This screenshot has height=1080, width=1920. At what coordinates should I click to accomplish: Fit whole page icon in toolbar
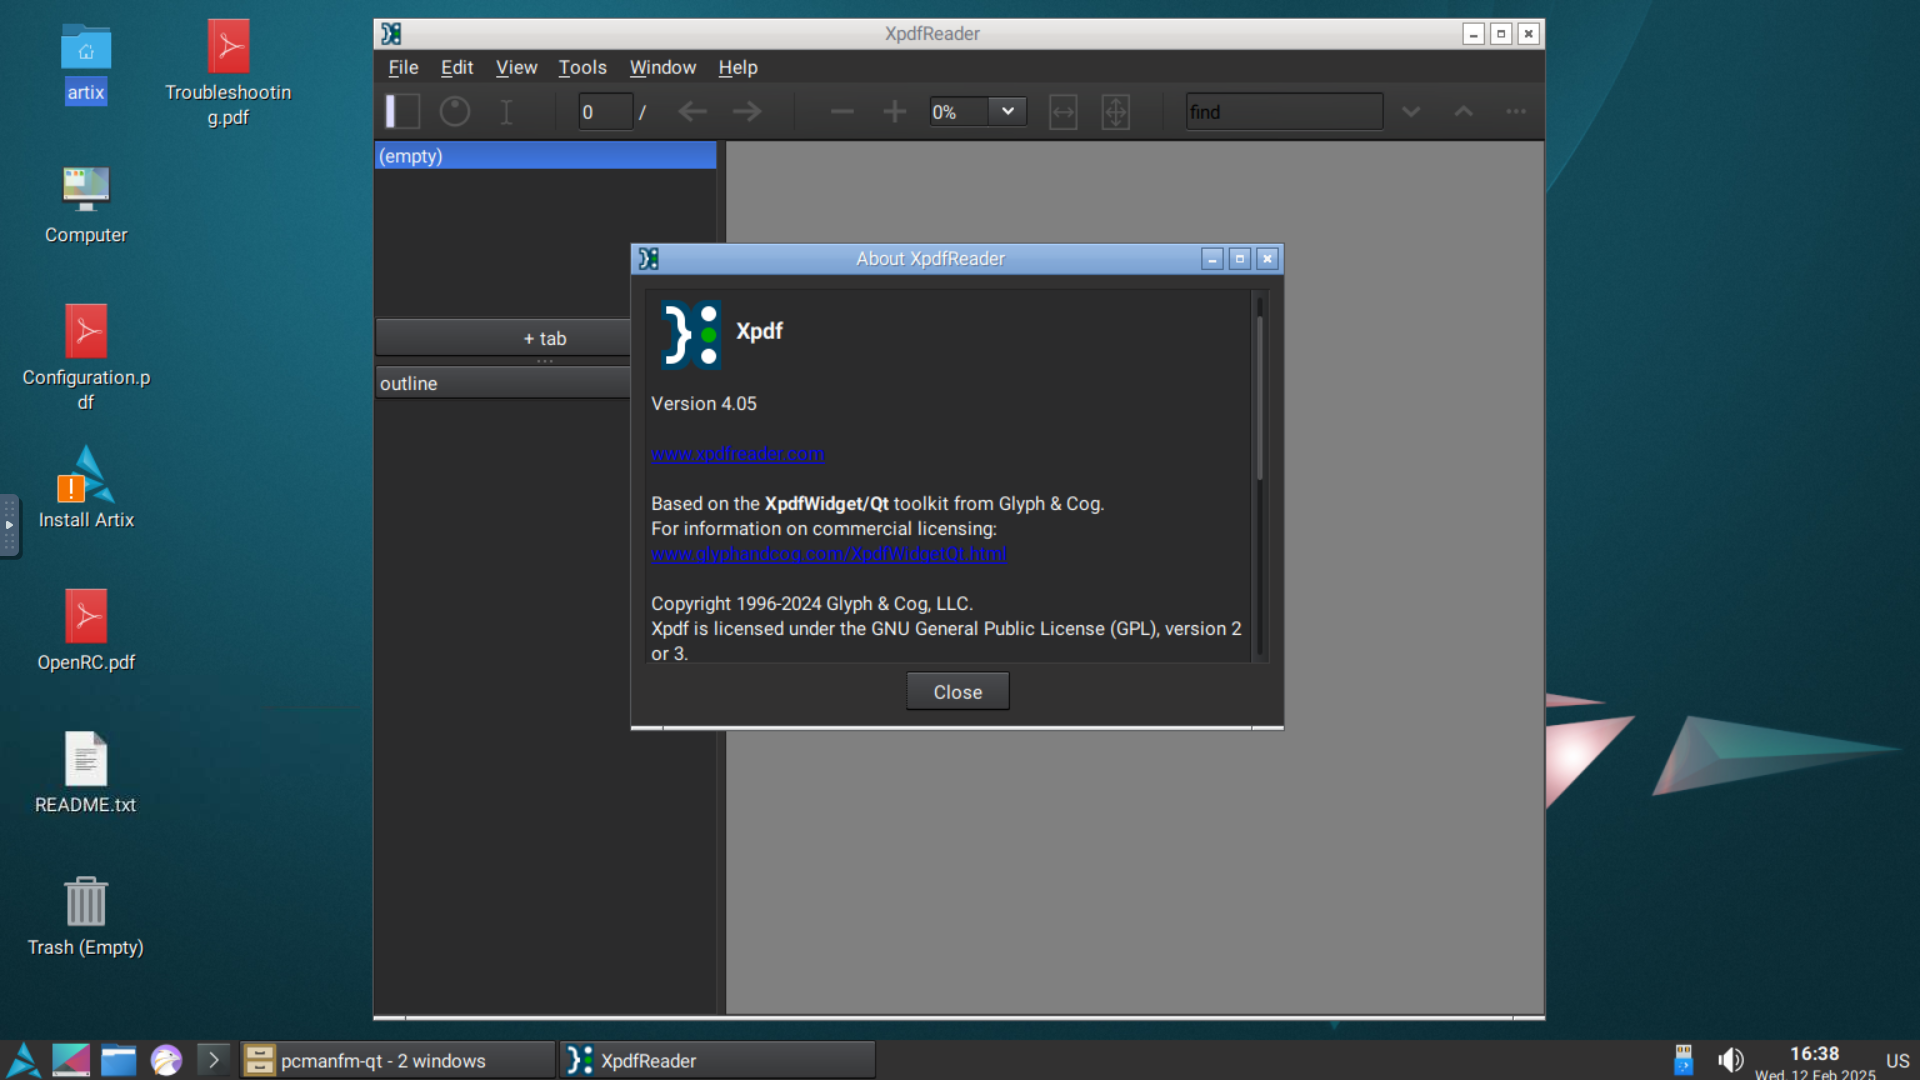coord(1115,112)
